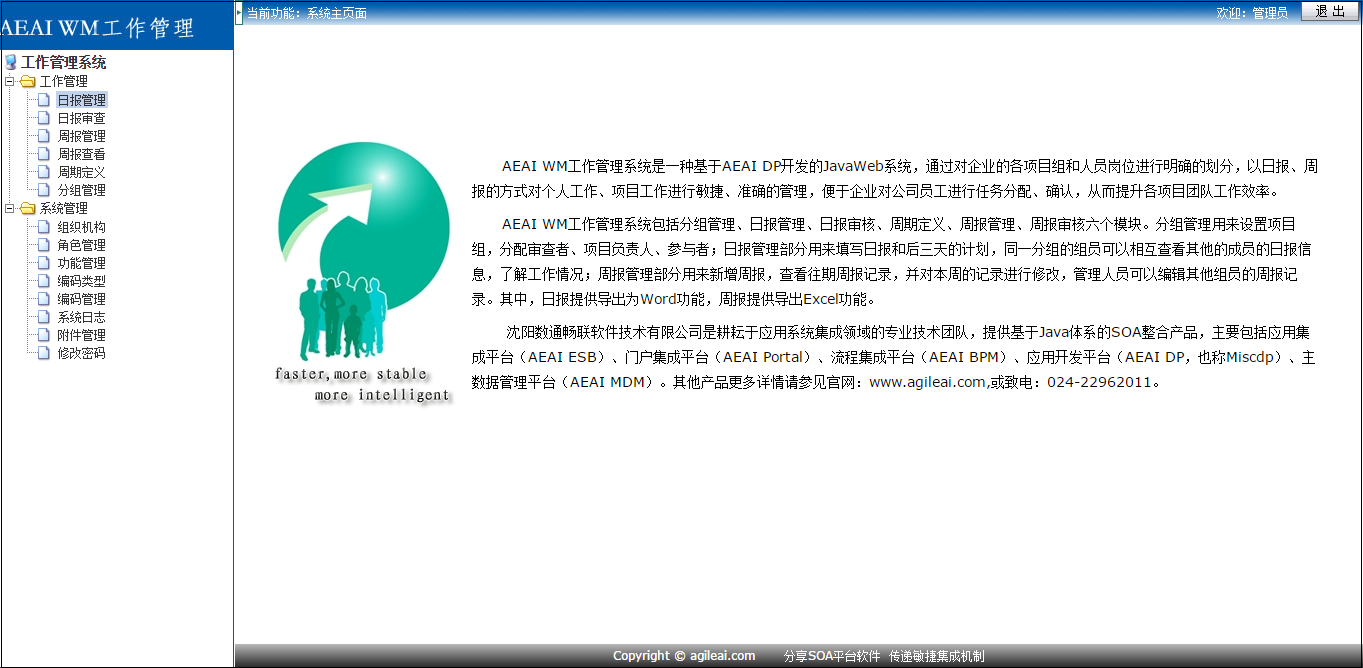Screen dimensions: 1363x668
Task: Click the page icon beside 附件管理
Action: (x=44, y=335)
